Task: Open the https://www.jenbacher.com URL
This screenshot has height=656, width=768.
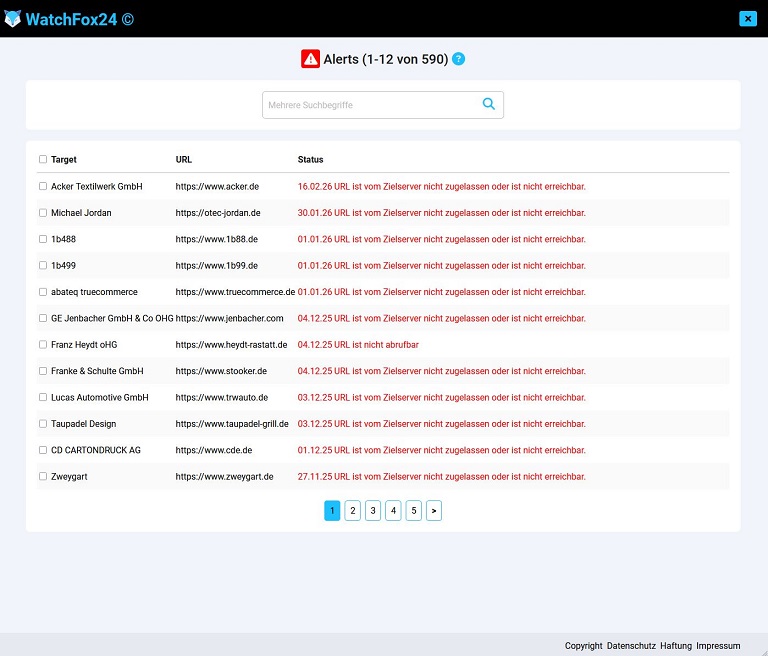Action: [229, 318]
